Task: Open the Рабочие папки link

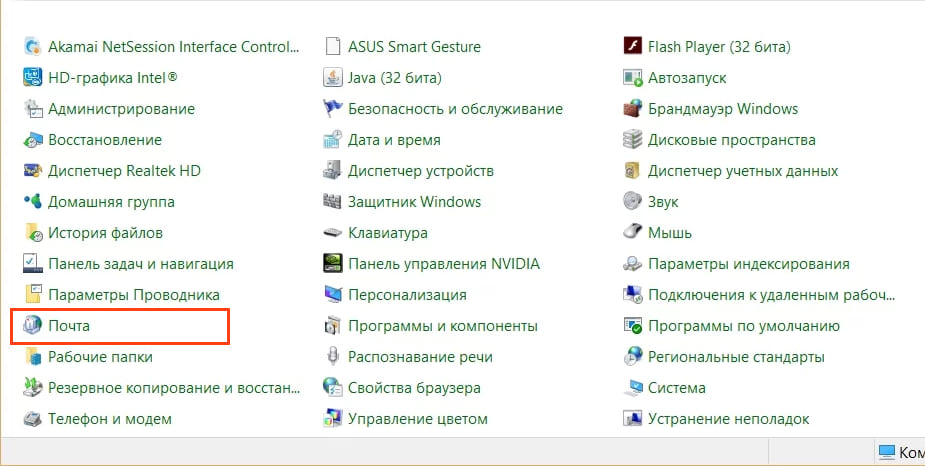Action: [100, 357]
